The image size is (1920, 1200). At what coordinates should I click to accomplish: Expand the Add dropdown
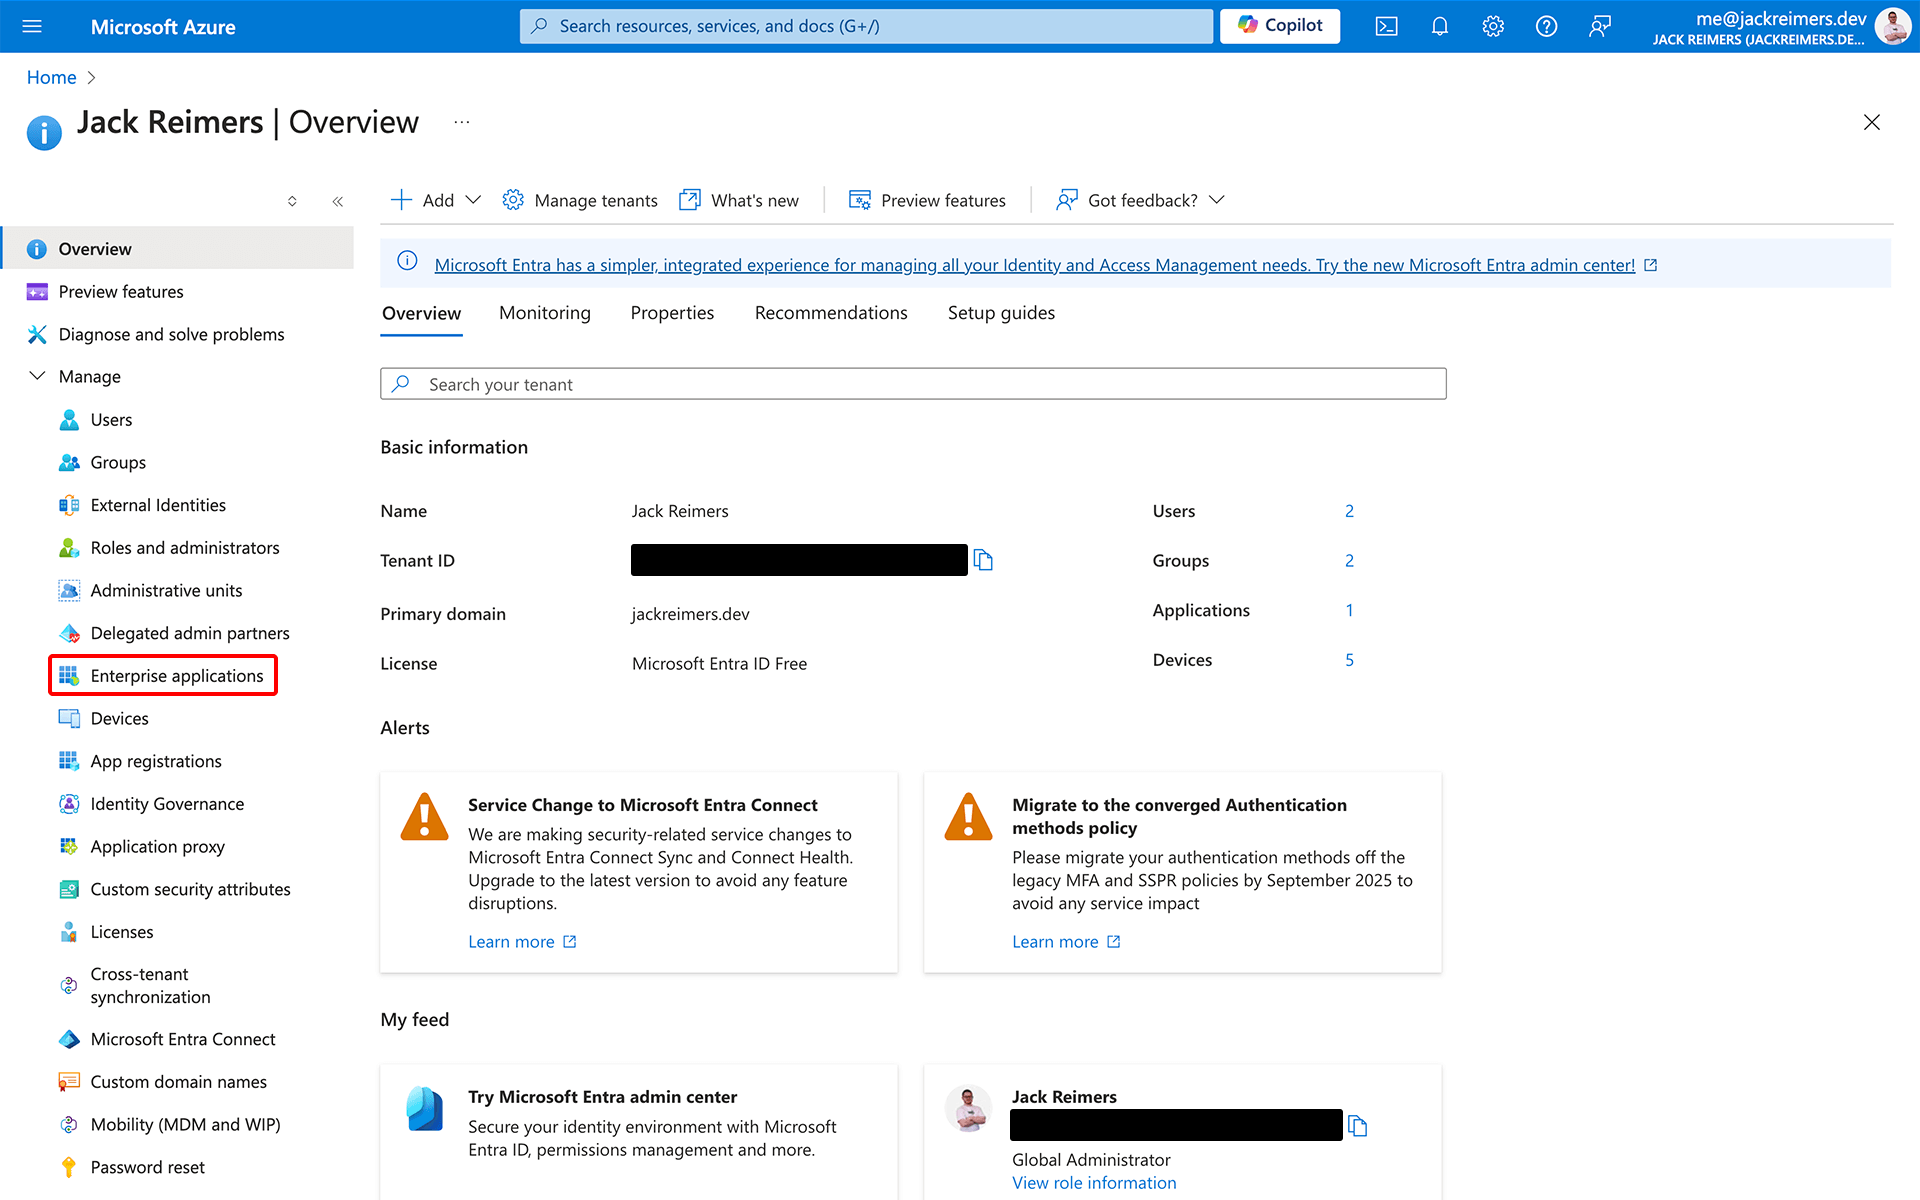click(x=436, y=200)
